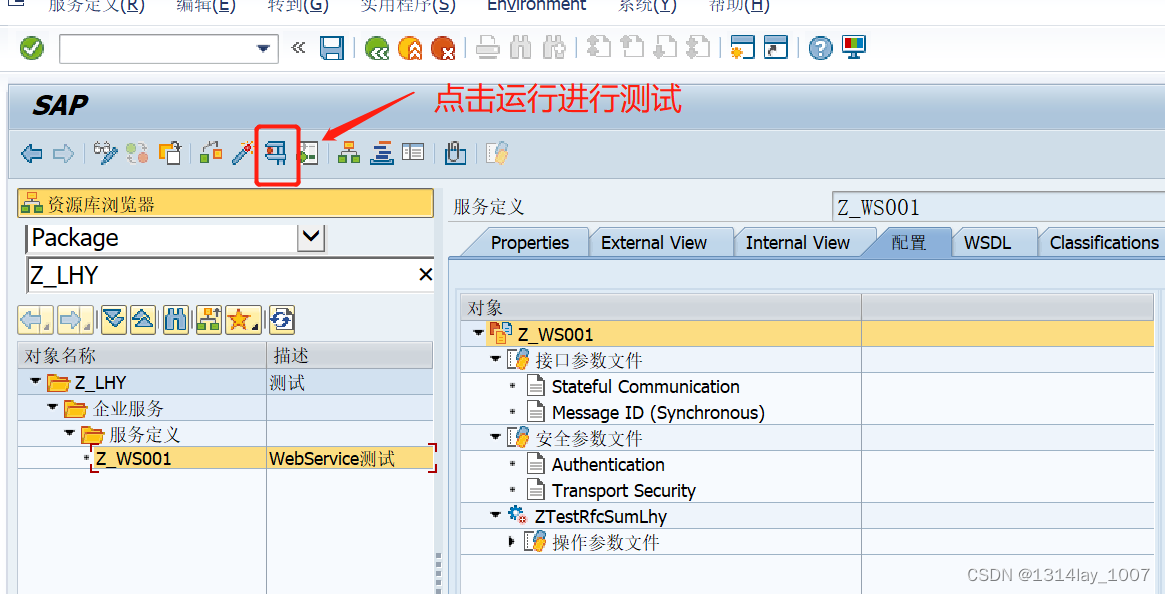1165x594 pixels.
Task: Clear the Z_LHY field with X button
Action: tap(425, 274)
